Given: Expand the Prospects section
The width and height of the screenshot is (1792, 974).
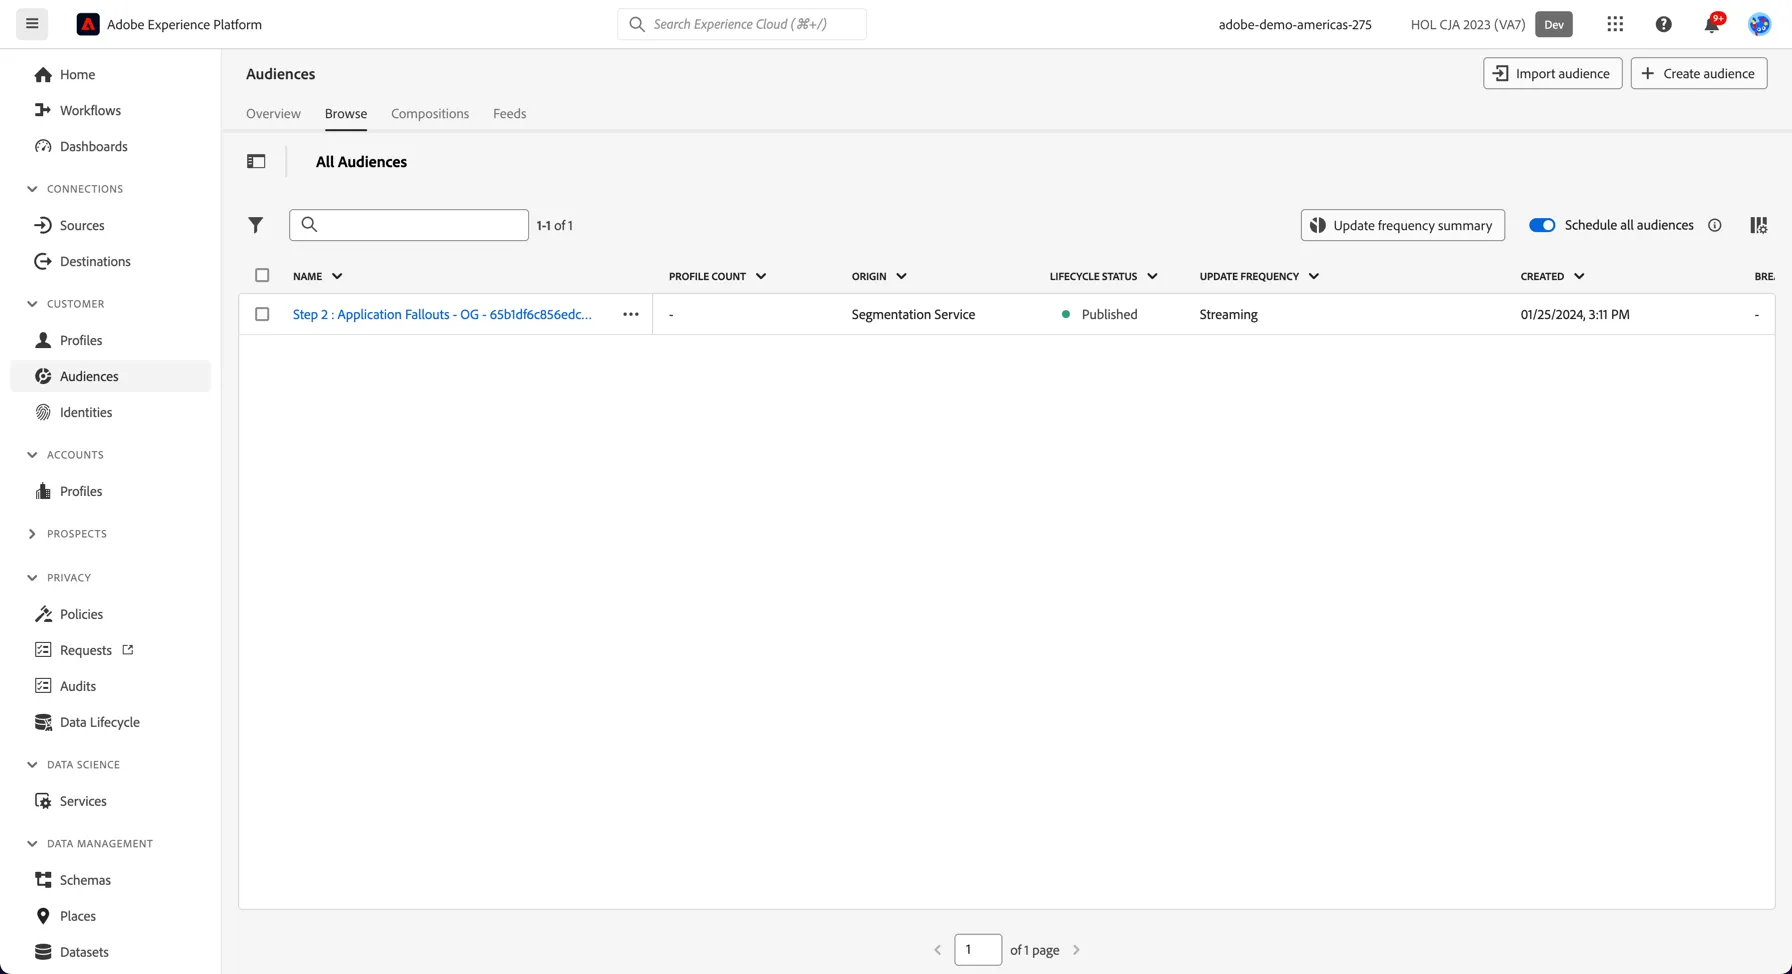Looking at the screenshot, I should tap(32, 534).
